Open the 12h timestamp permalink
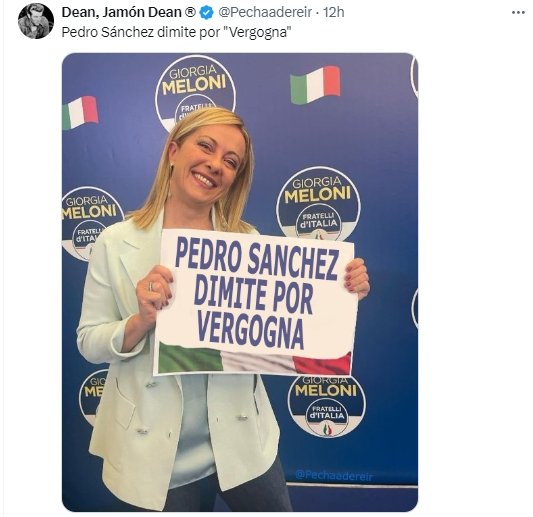Viewport: 533px width, 517px height. click(333, 12)
